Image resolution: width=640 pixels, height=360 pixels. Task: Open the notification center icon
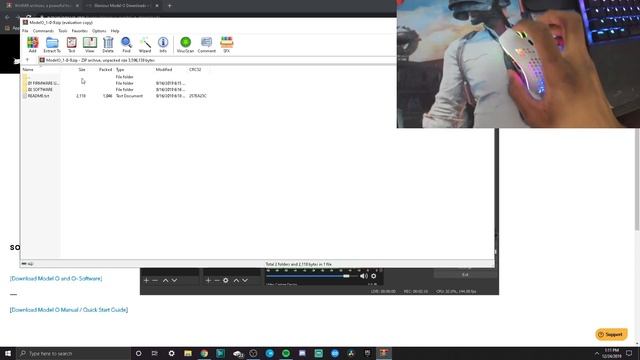629,353
